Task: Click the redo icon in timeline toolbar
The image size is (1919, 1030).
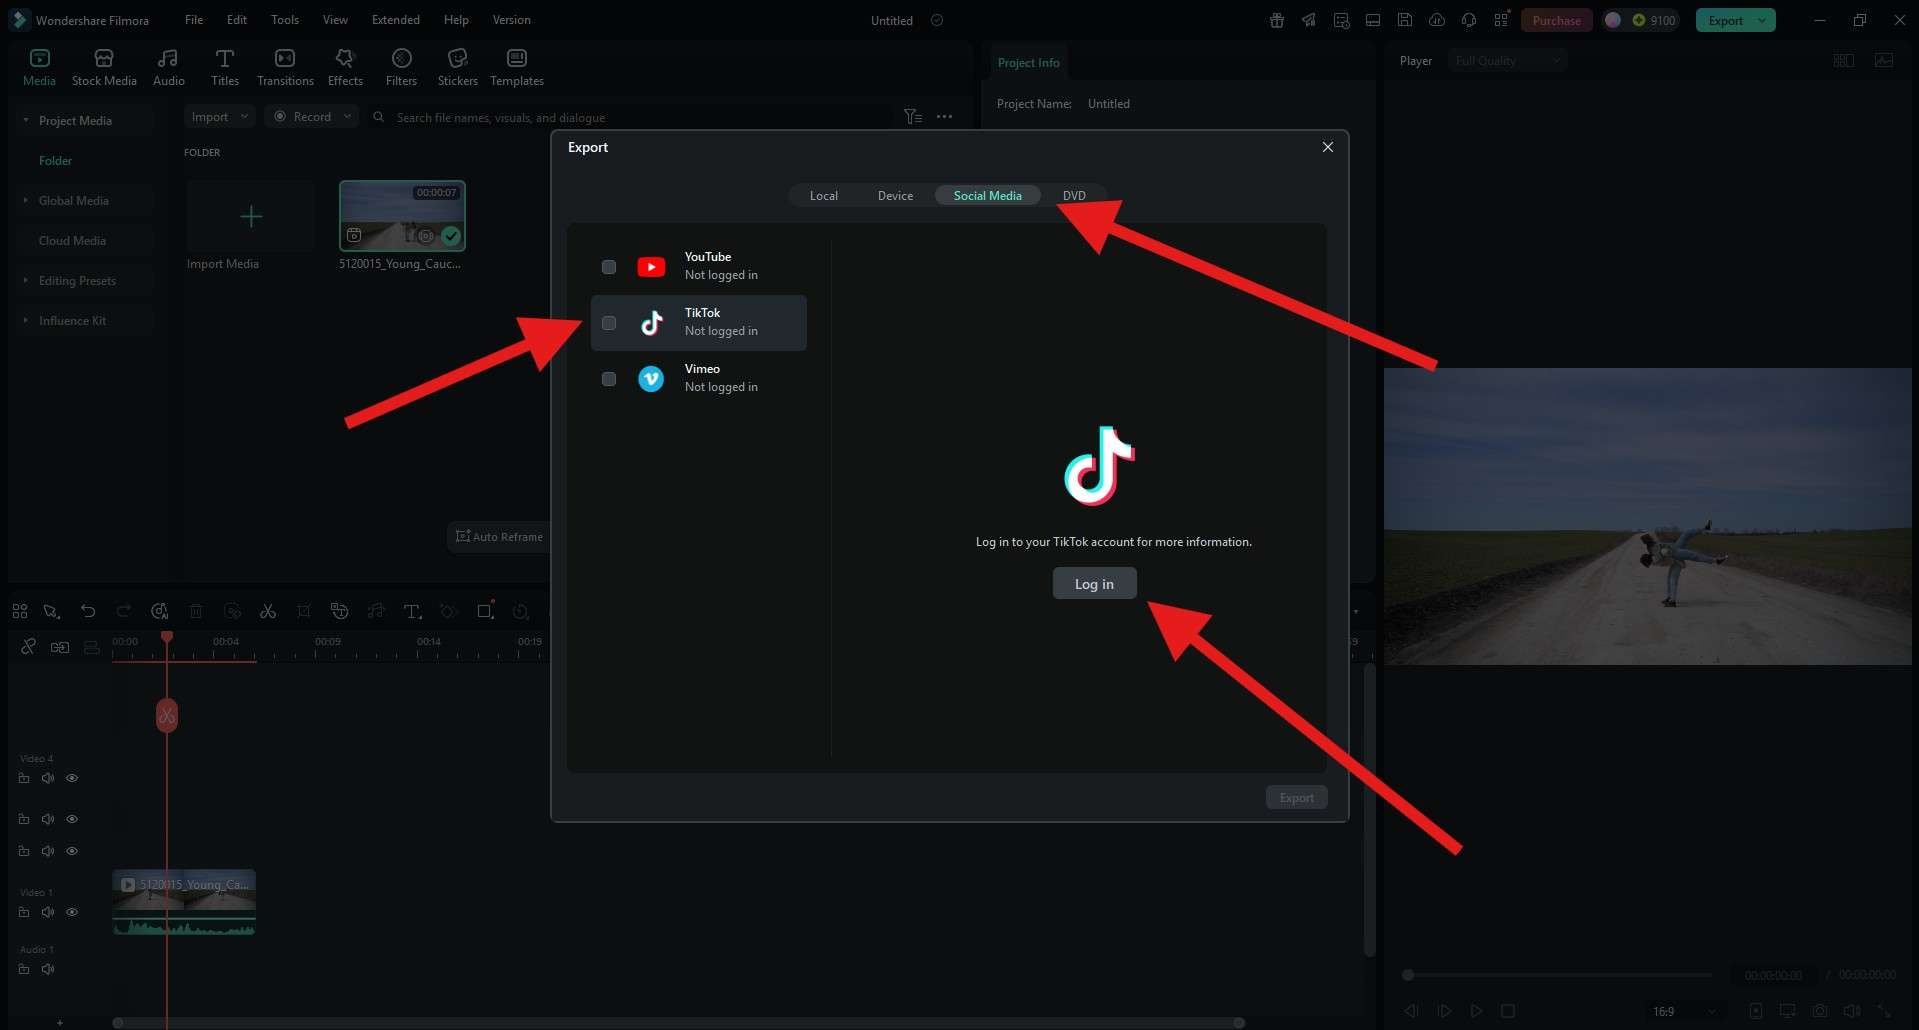Action: pyautogui.click(x=123, y=611)
